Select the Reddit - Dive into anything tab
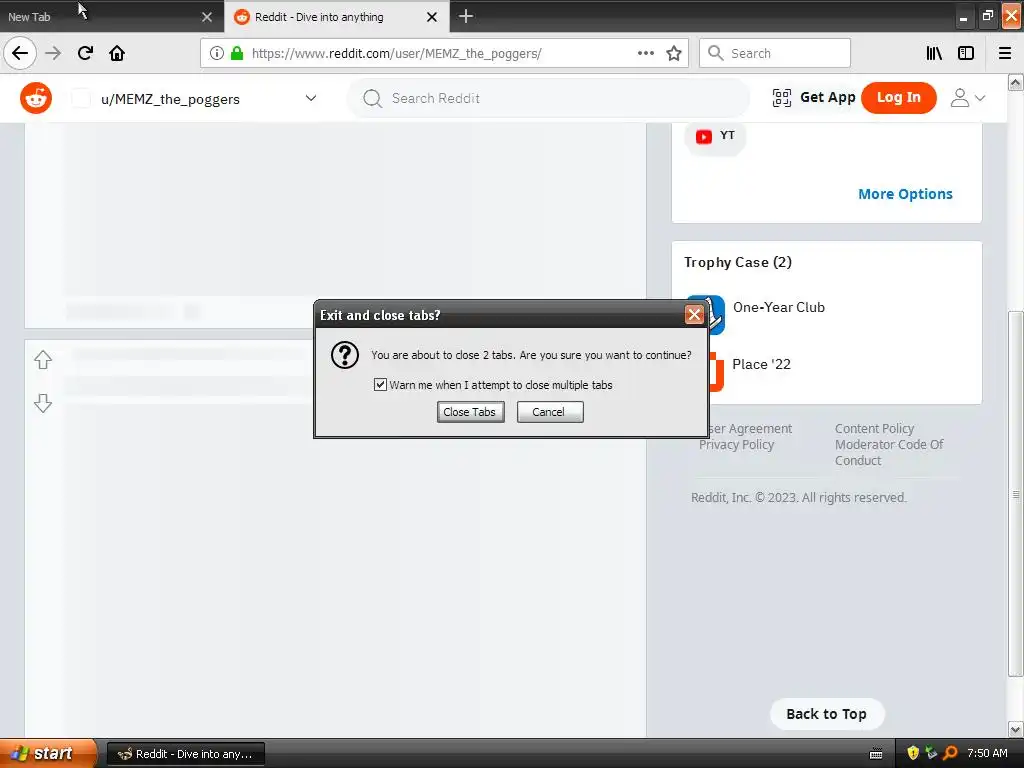This screenshot has height=768, width=1024. coord(336,17)
